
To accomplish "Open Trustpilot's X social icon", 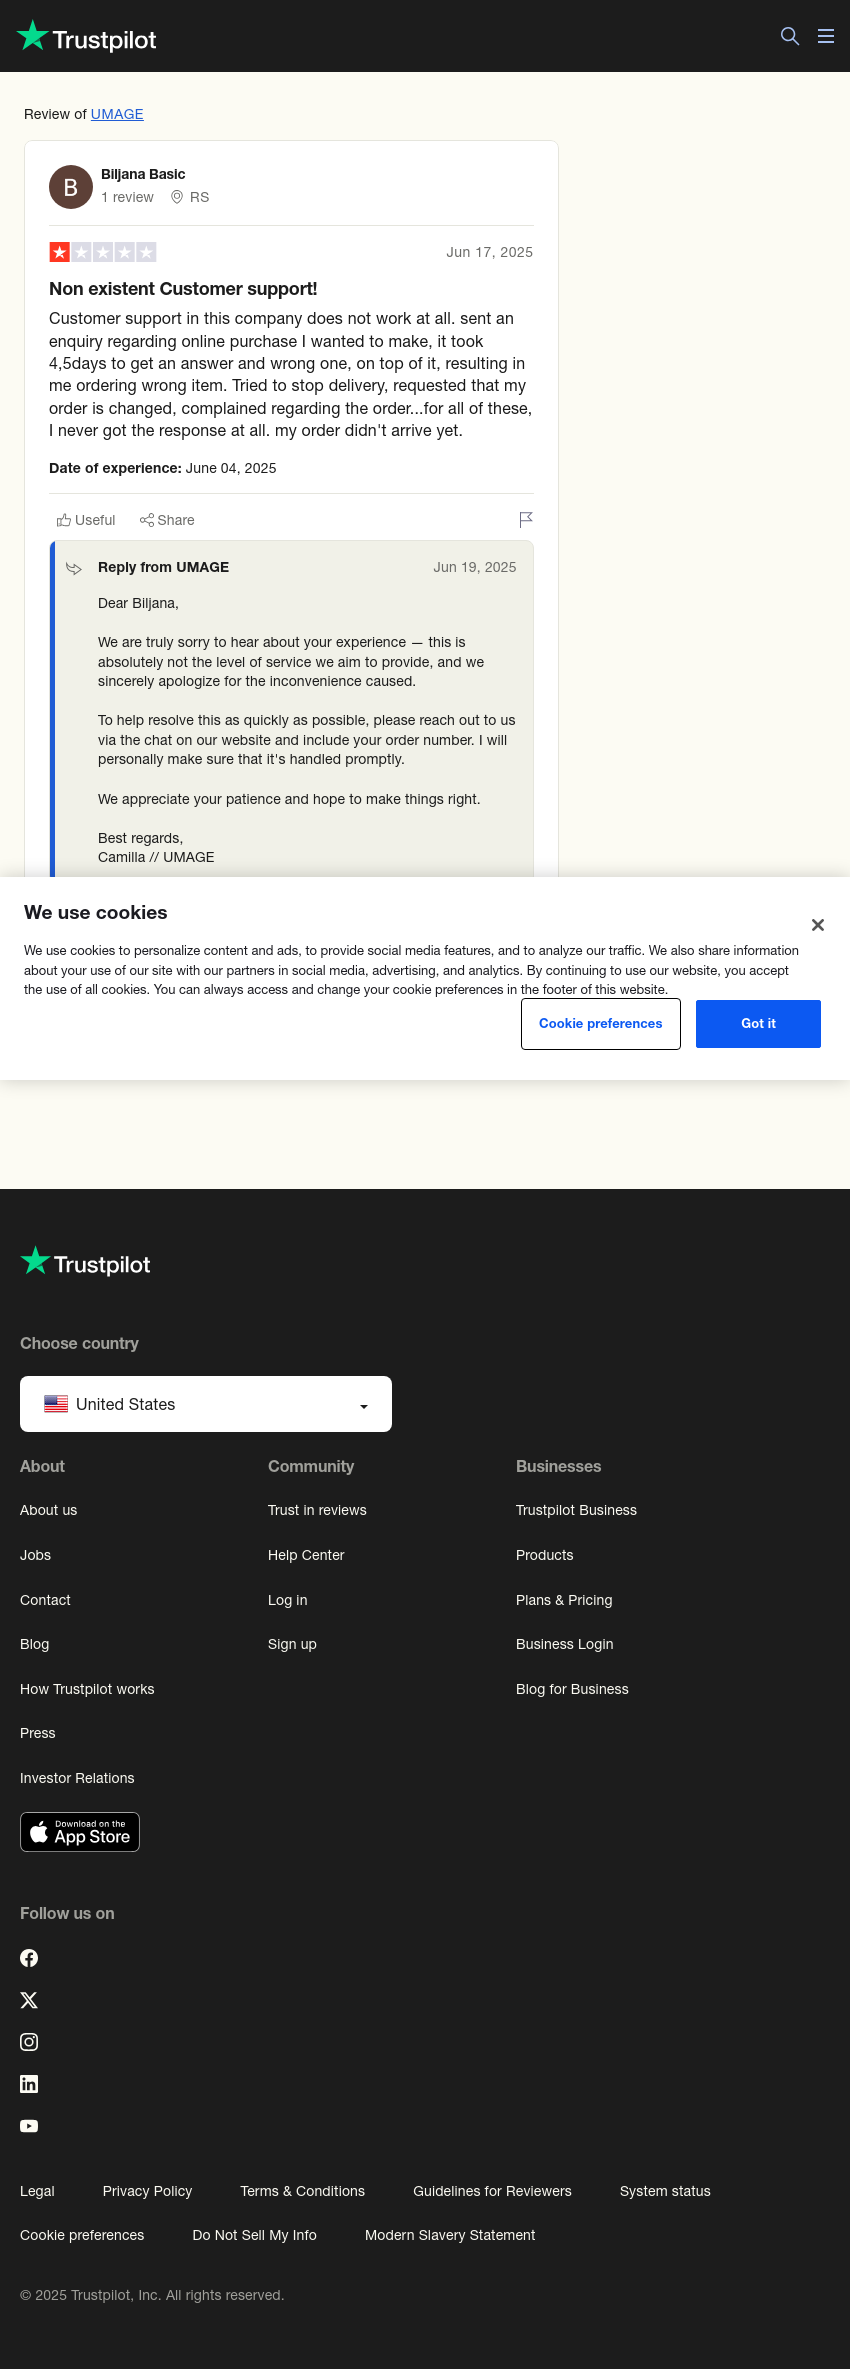I will pos(29,2000).
